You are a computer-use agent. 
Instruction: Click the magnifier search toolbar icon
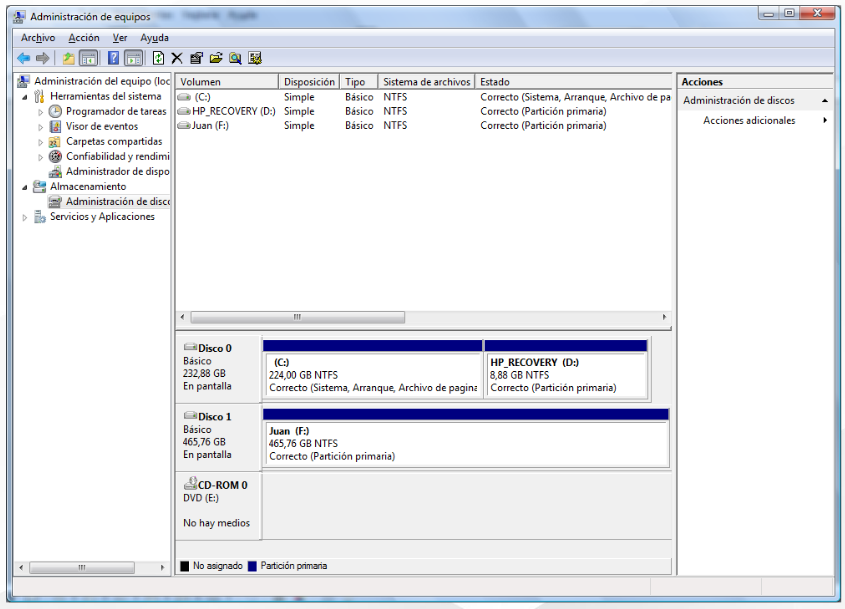(235, 58)
